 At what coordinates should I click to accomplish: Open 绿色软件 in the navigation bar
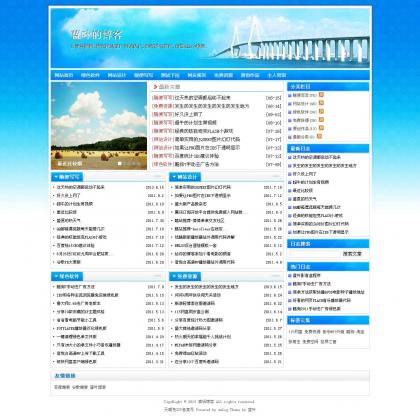pyautogui.click(x=90, y=75)
